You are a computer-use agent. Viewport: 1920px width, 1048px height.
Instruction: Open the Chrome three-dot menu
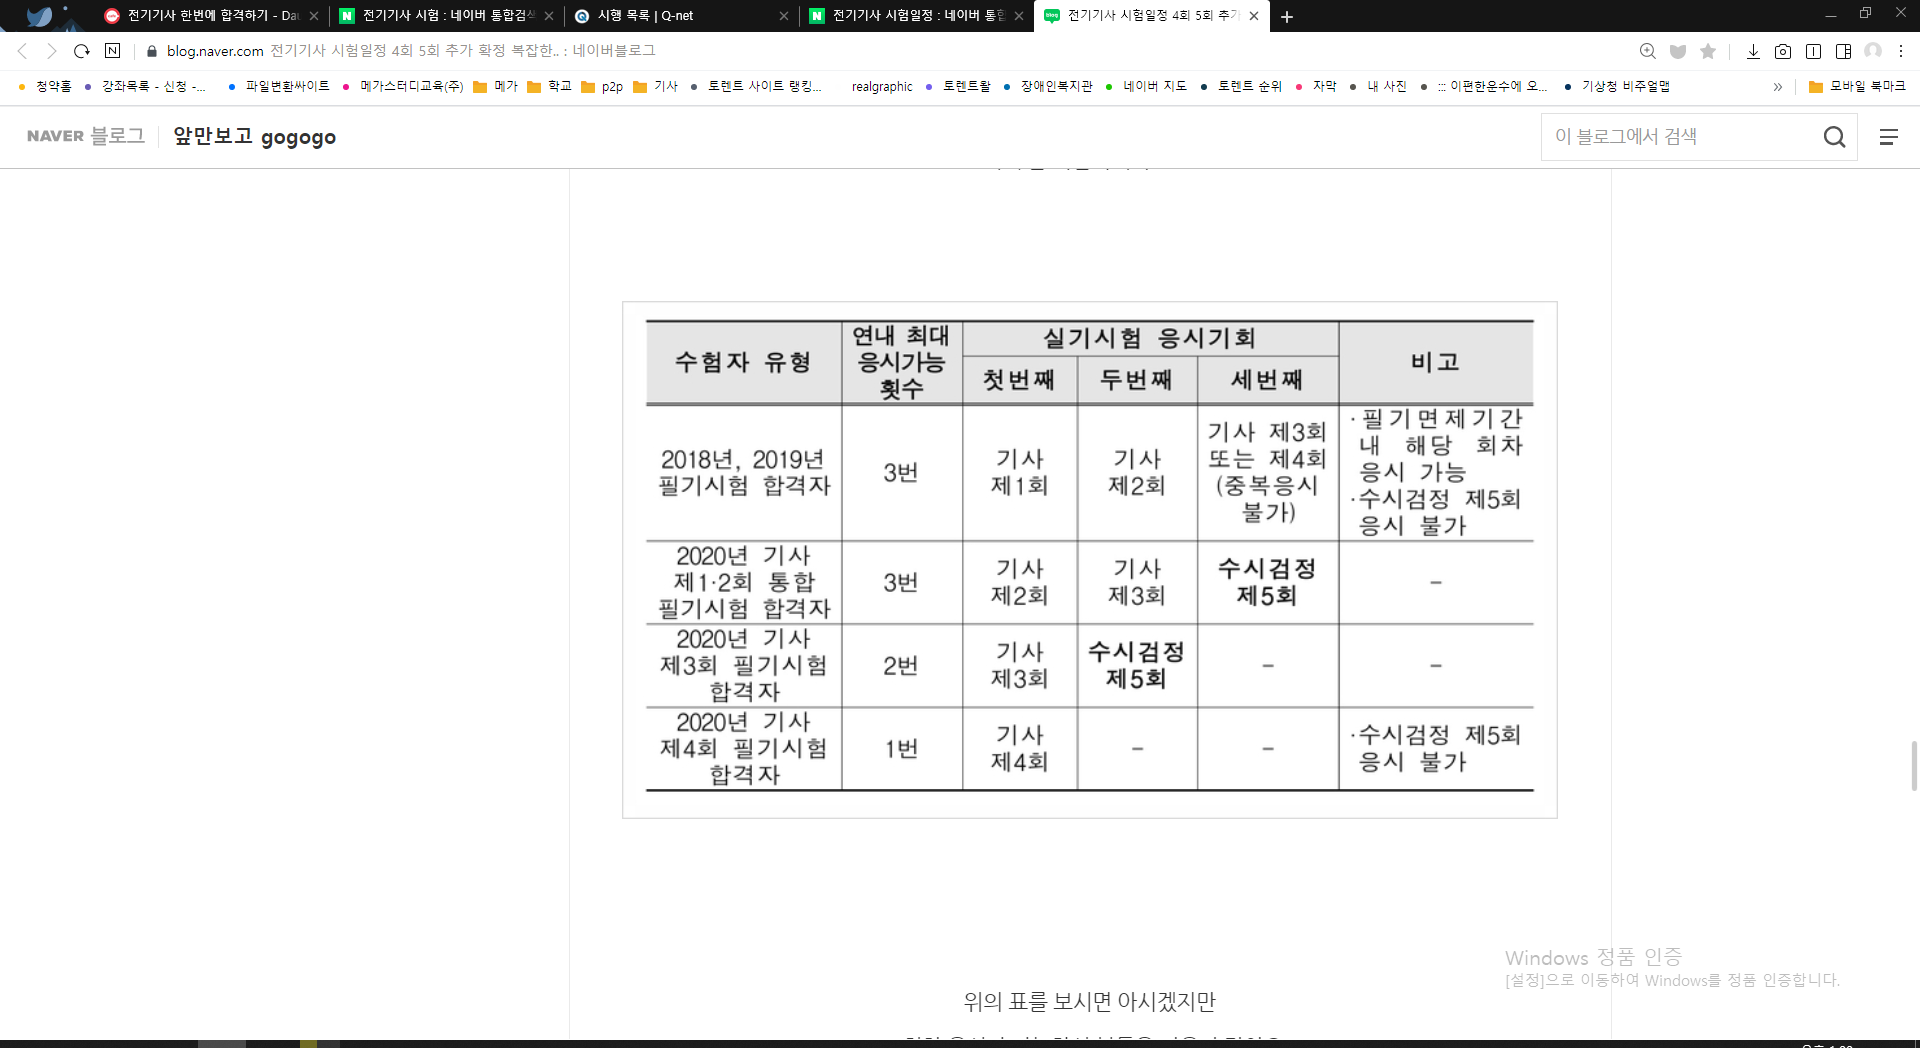pos(1900,50)
